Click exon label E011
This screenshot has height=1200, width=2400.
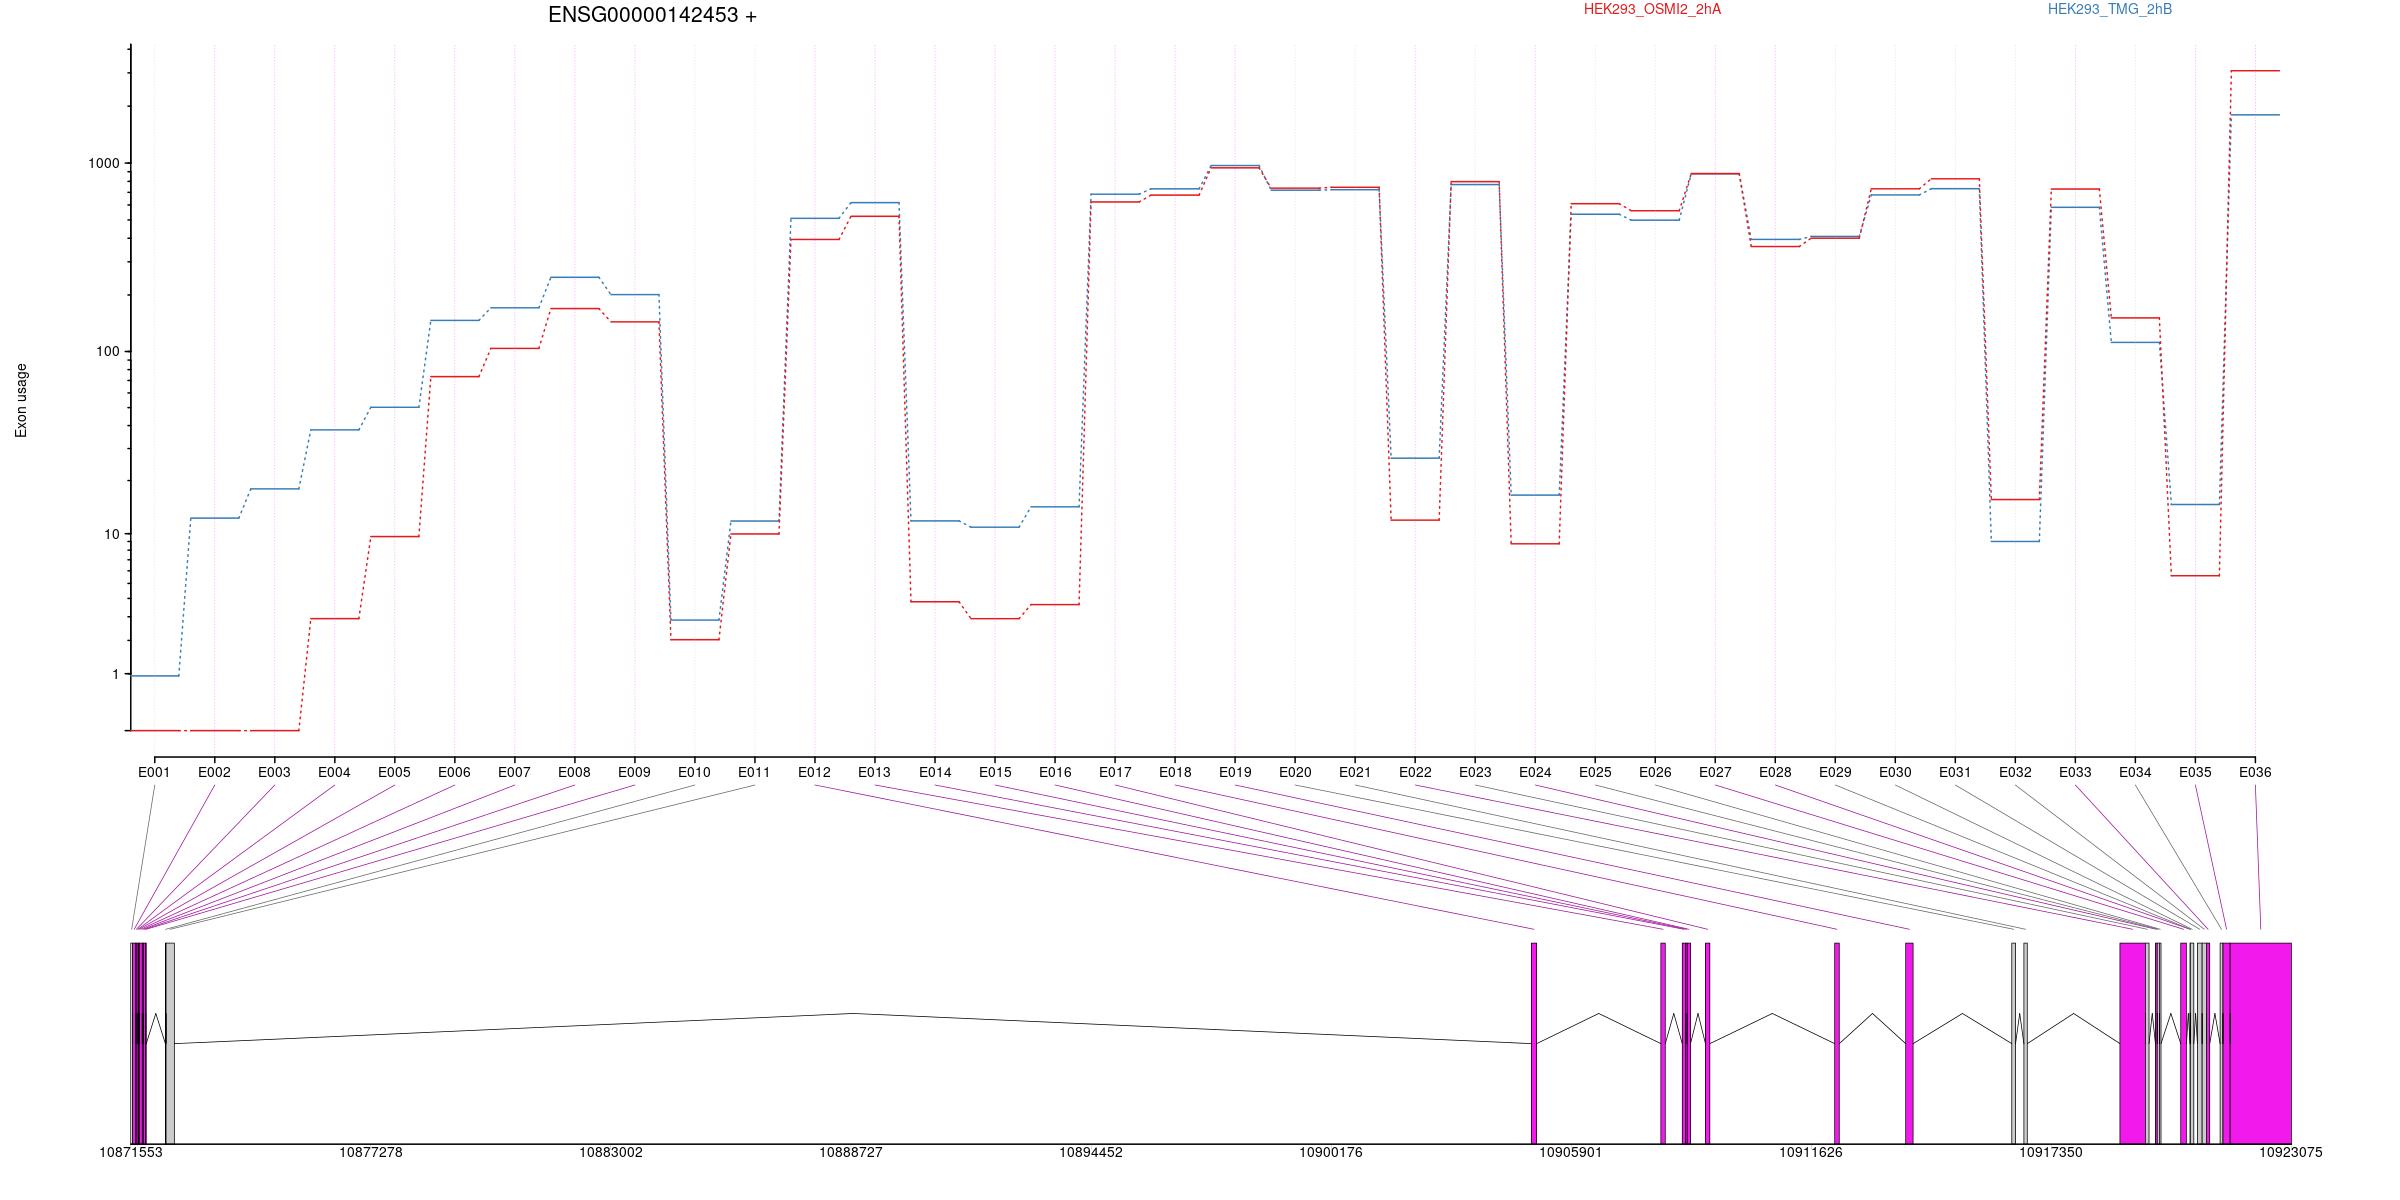pyautogui.click(x=754, y=773)
